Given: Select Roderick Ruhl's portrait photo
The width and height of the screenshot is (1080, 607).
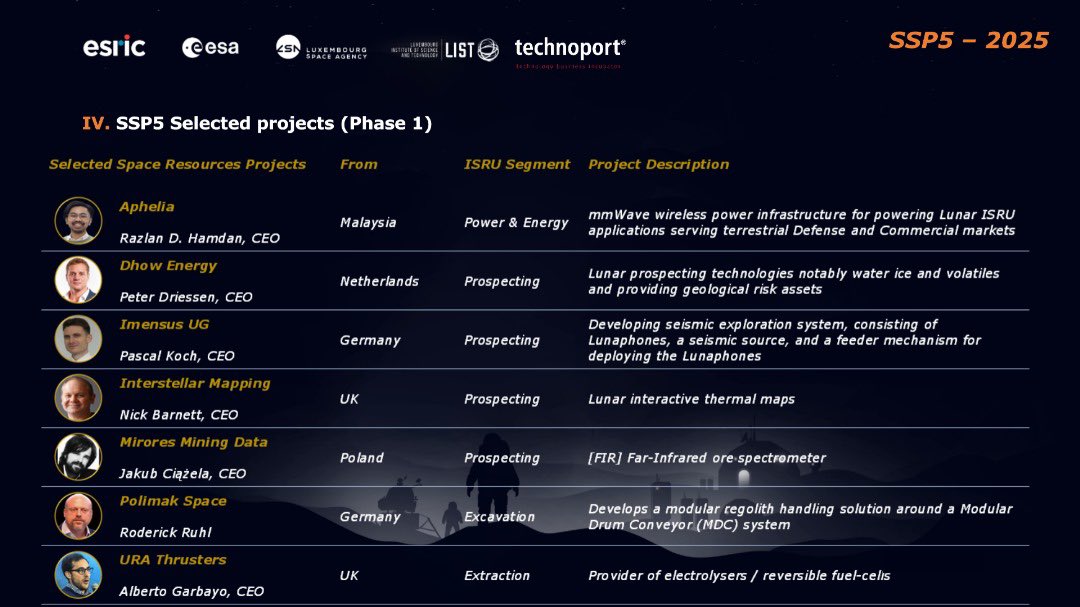Looking at the screenshot, I should [79, 515].
